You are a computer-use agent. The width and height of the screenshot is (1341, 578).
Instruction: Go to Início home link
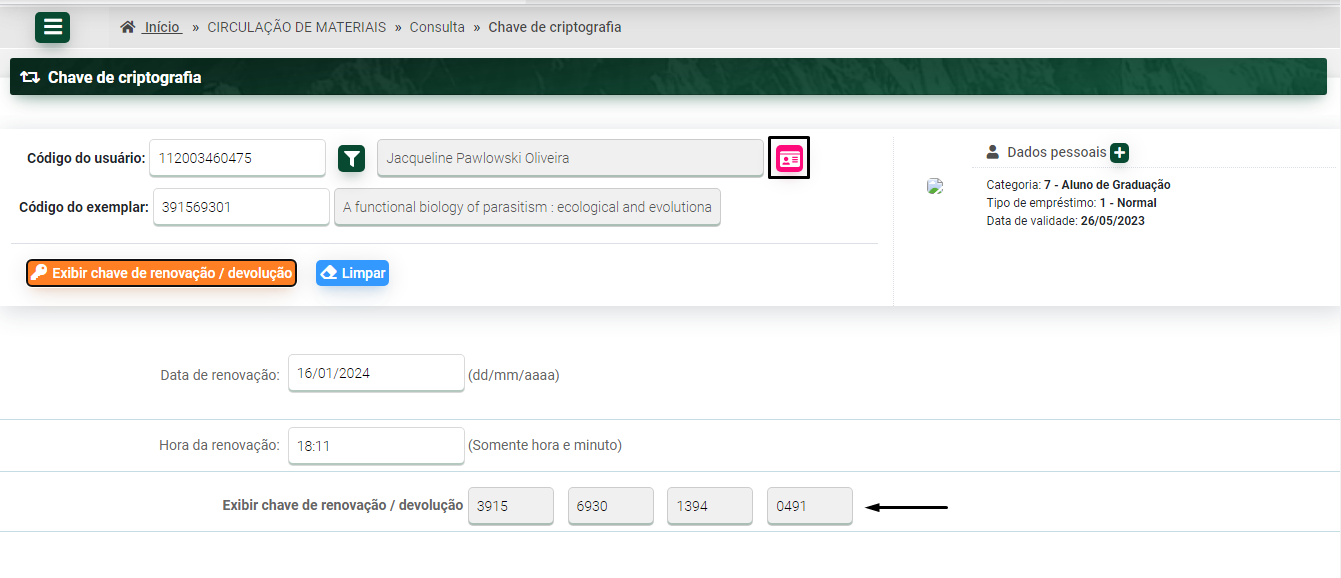click(x=160, y=27)
